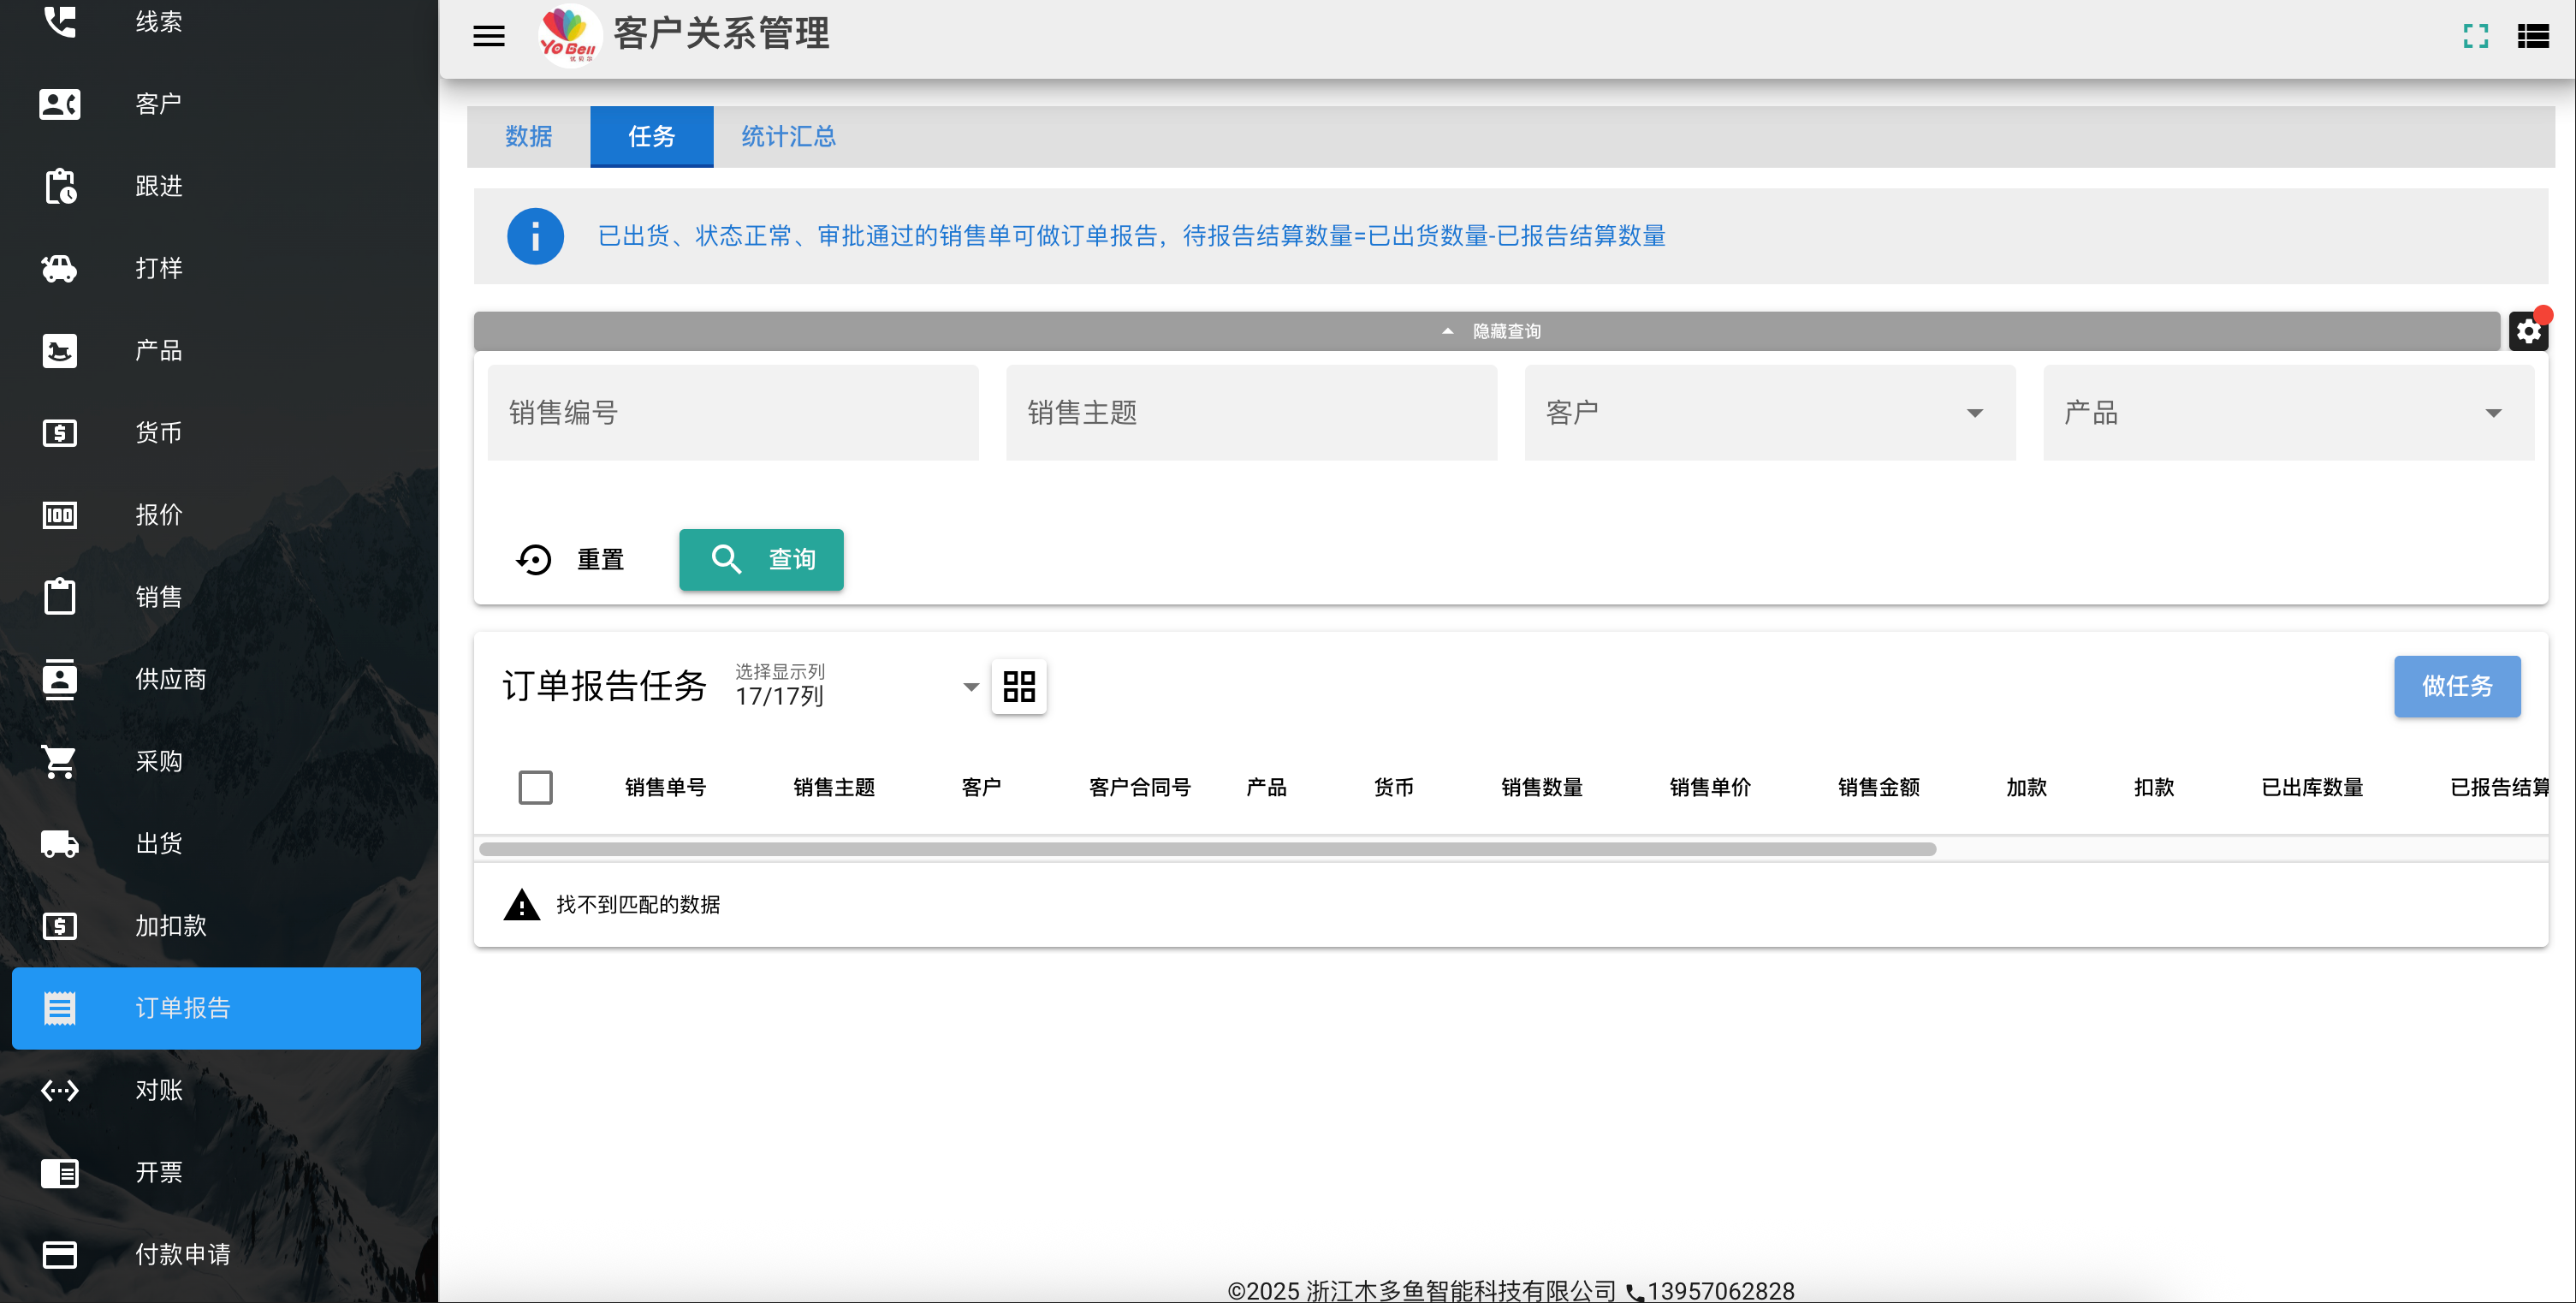
Task: Collapse the 隐藏查询 query panel bar
Action: pyautogui.click(x=1486, y=331)
